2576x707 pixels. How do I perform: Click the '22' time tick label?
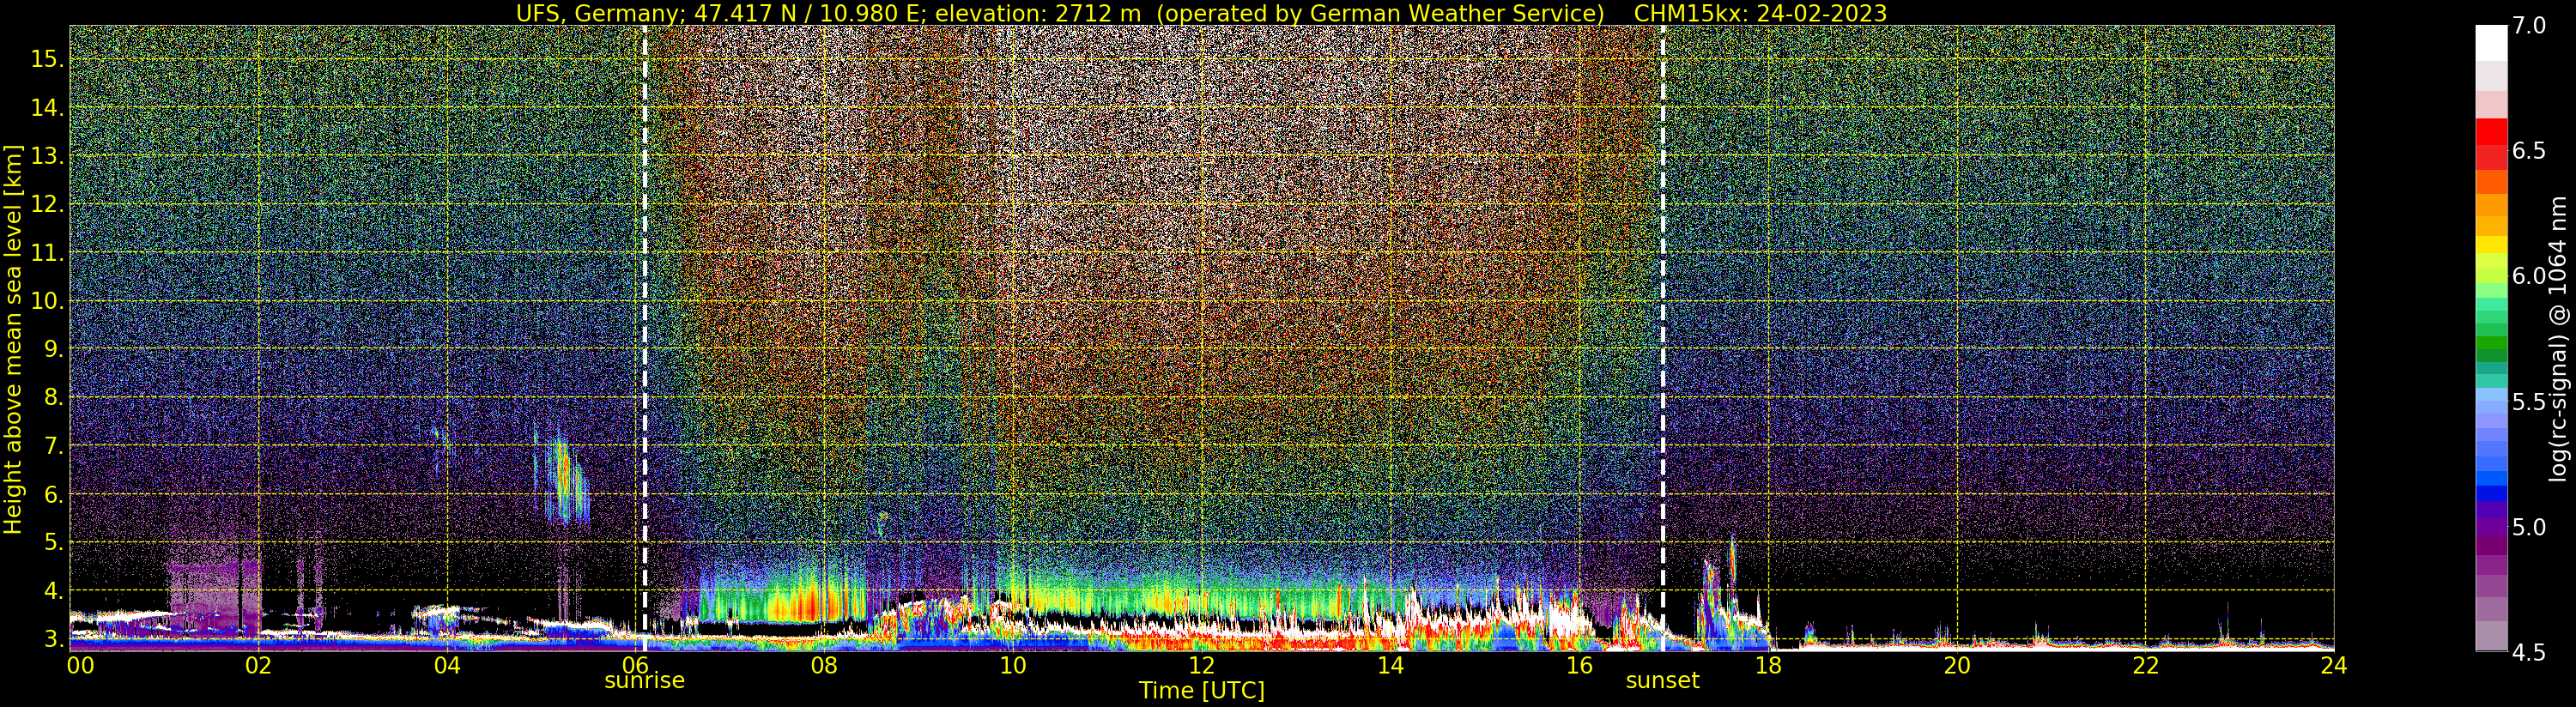[x=2145, y=664]
